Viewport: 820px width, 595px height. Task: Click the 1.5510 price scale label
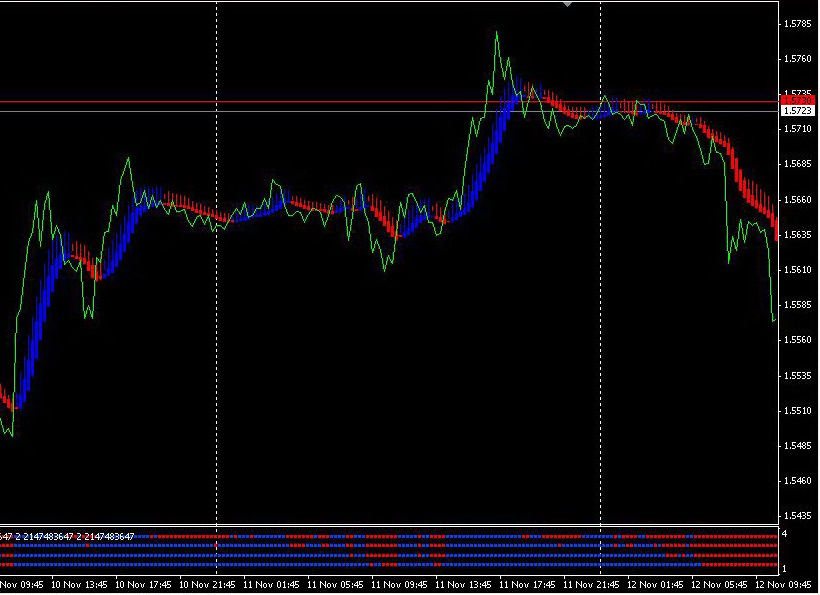(798, 411)
